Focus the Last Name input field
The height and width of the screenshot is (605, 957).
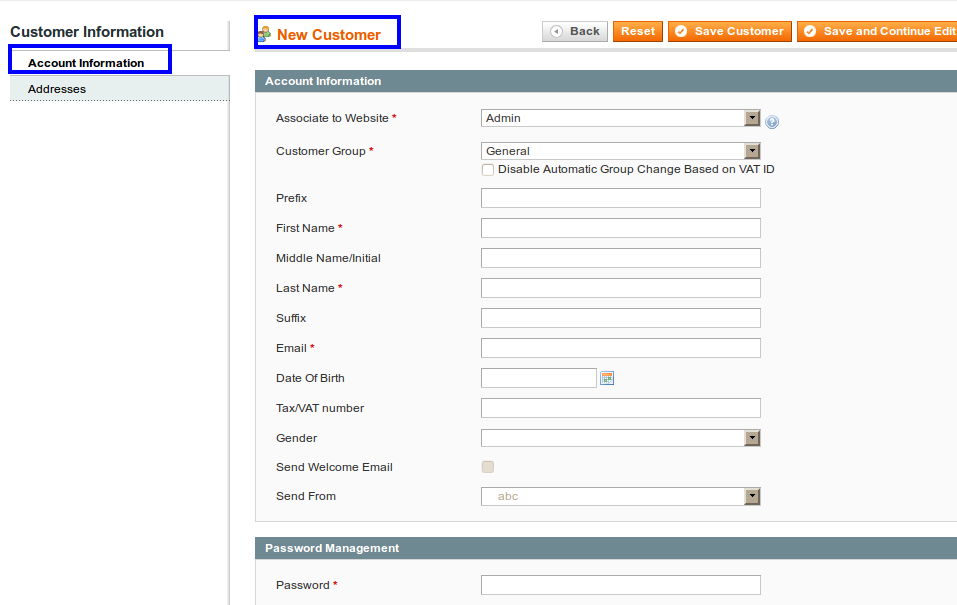[620, 288]
